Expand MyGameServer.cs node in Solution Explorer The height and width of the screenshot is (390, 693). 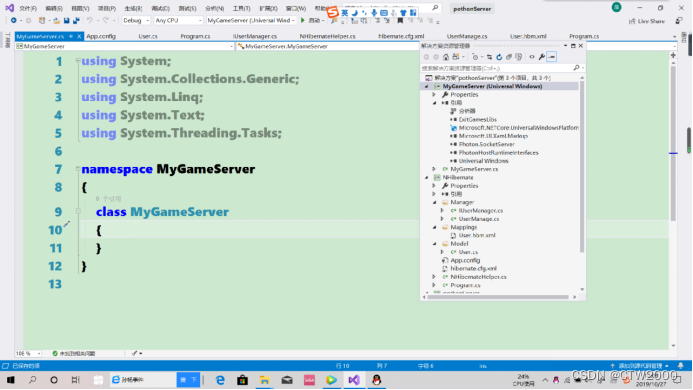[434, 169]
